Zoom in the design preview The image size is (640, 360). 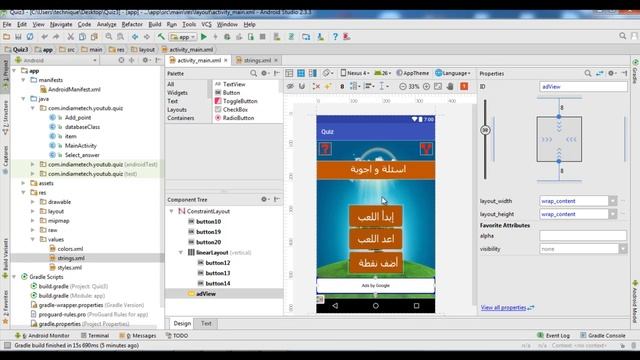(427, 86)
